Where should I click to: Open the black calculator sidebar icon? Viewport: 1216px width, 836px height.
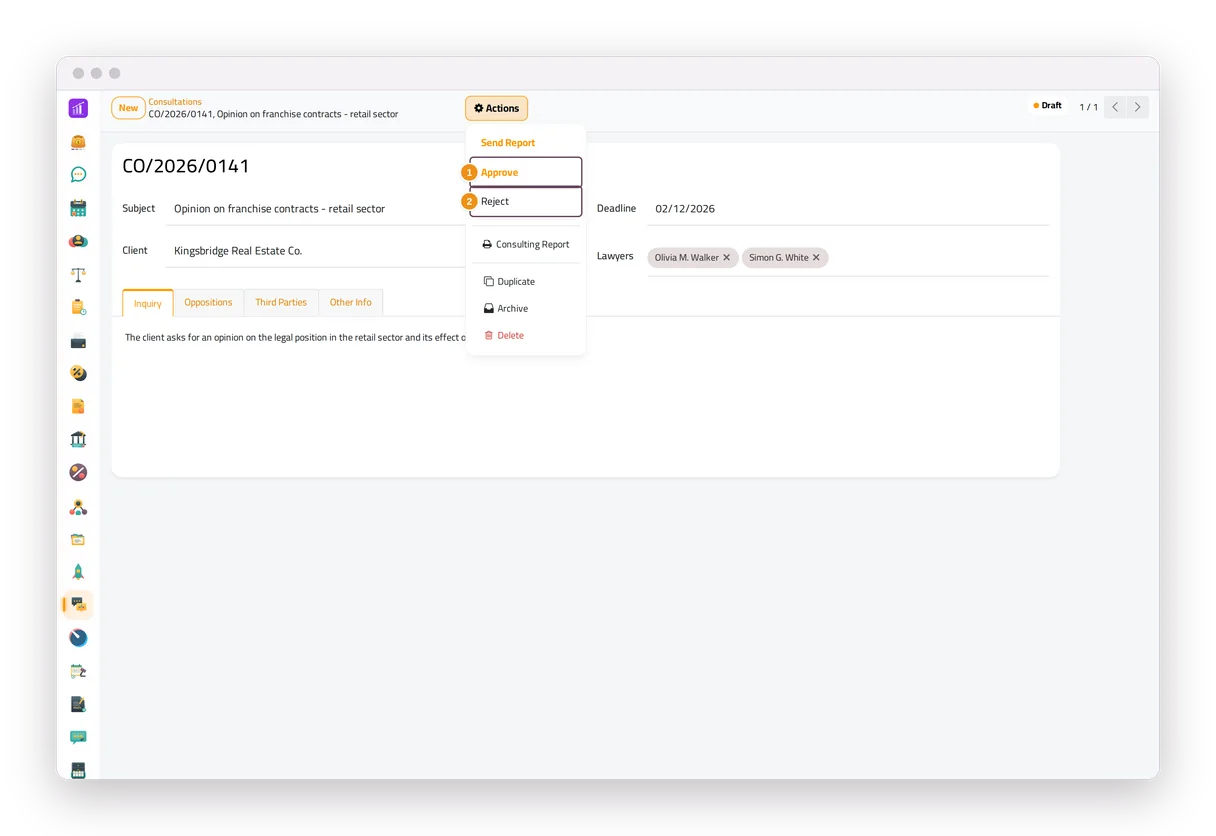[x=78, y=770]
